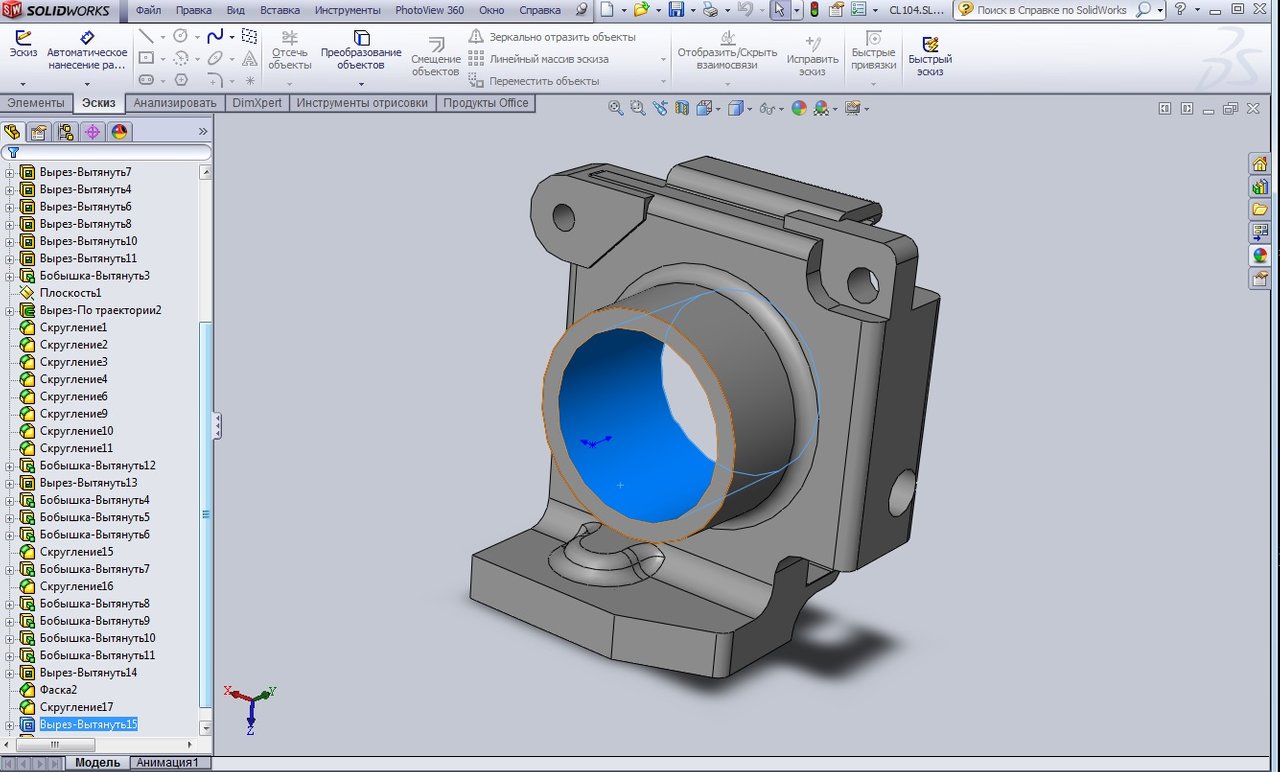Select the Polygon sketch tool
The height and width of the screenshot is (772, 1280).
click(180, 80)
